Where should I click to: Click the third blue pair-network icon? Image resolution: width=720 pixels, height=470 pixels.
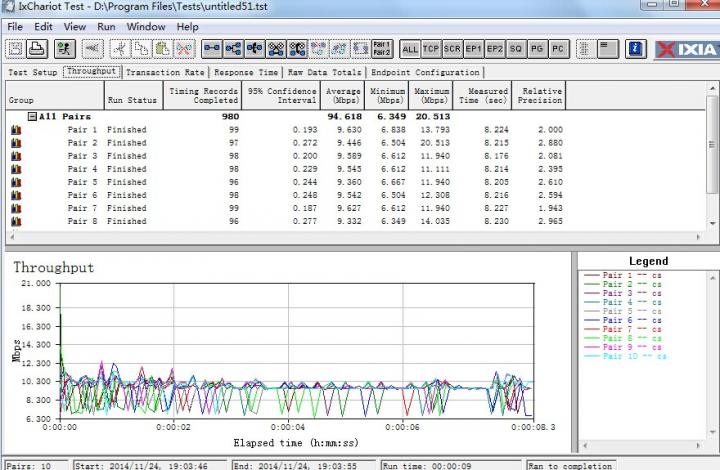254,49
